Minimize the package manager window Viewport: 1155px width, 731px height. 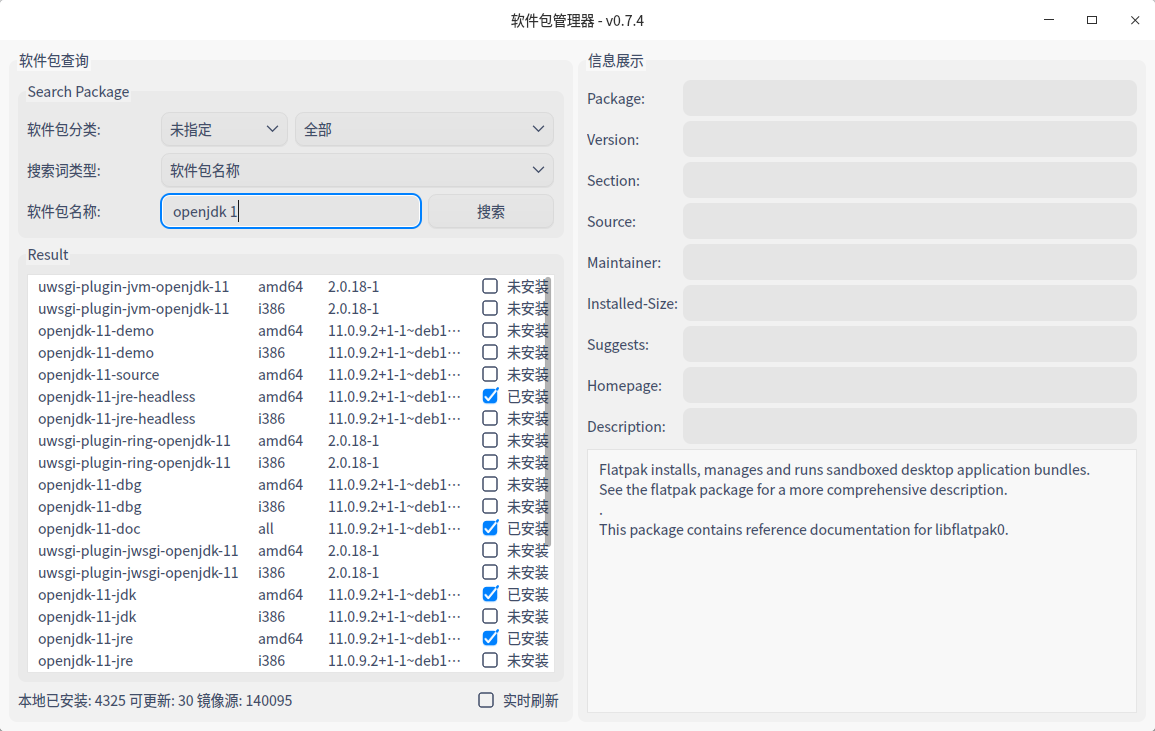click(1049, 20)
